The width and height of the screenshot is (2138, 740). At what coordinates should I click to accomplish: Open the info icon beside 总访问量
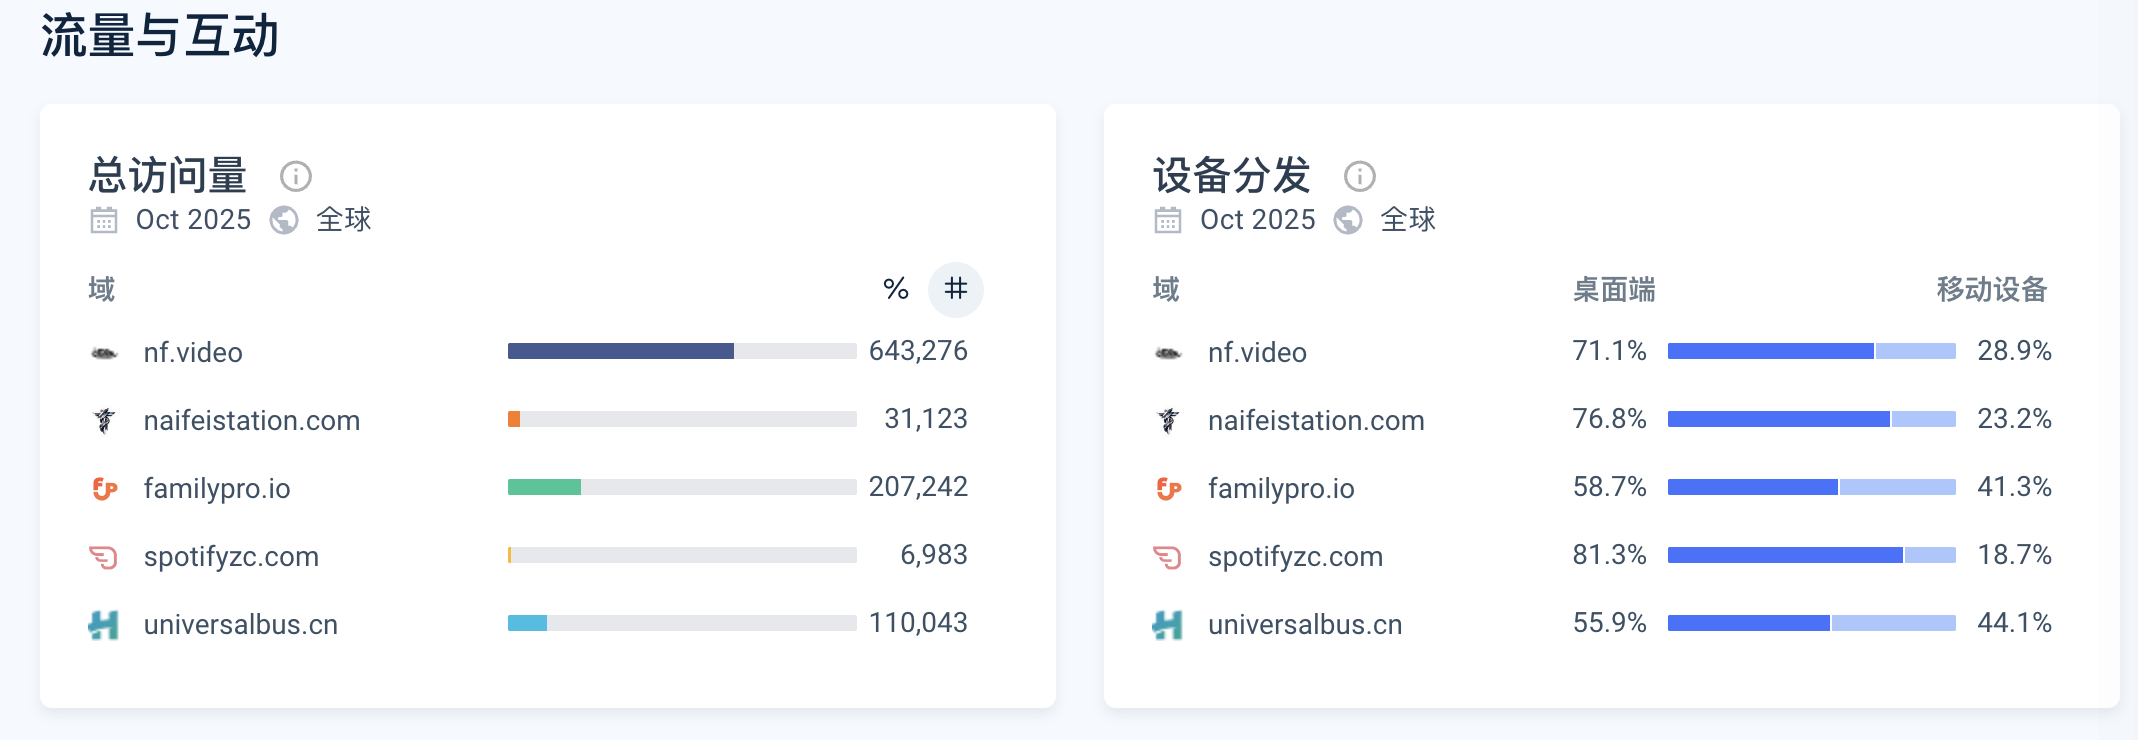click(295, 176)
